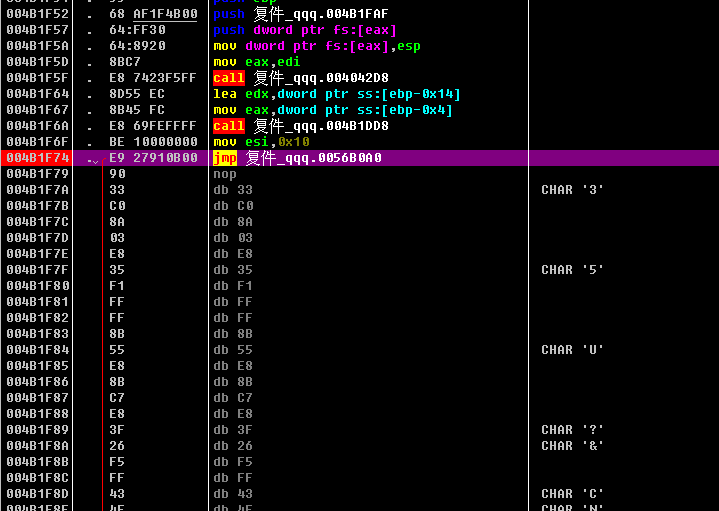Select hex bytes 68 AF1F4B00
This screenshot has height=511, width=719.
point(153,14)
